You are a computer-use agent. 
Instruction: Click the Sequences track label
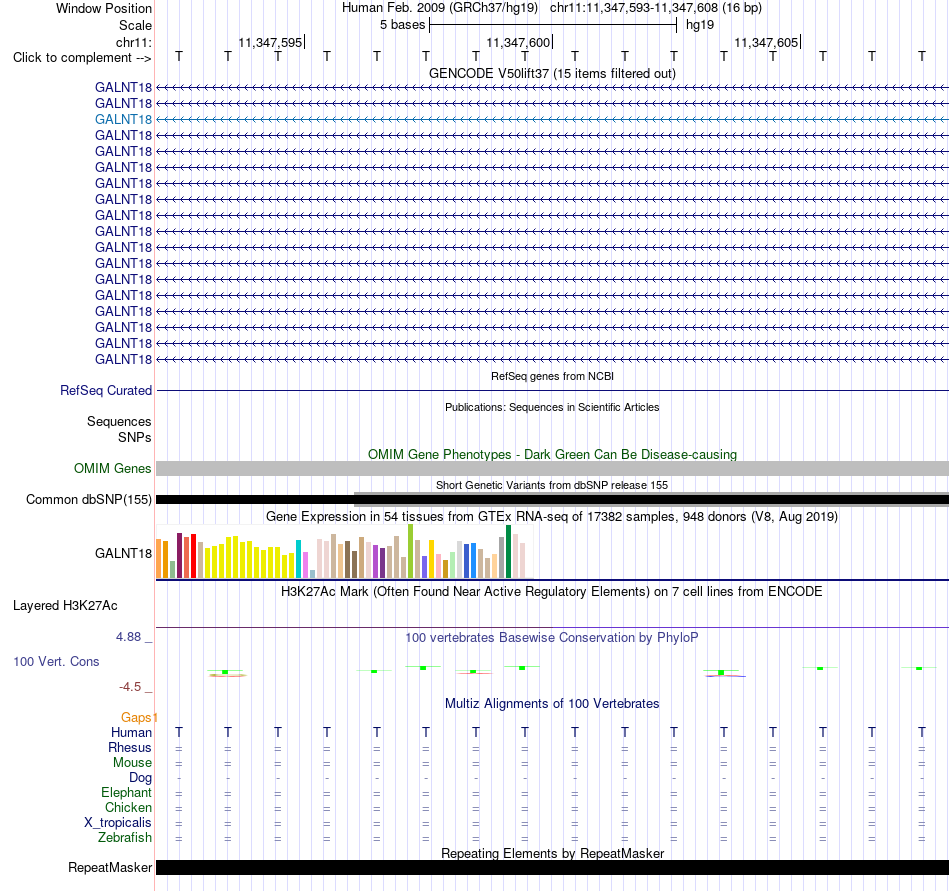(x=119, y=422)
